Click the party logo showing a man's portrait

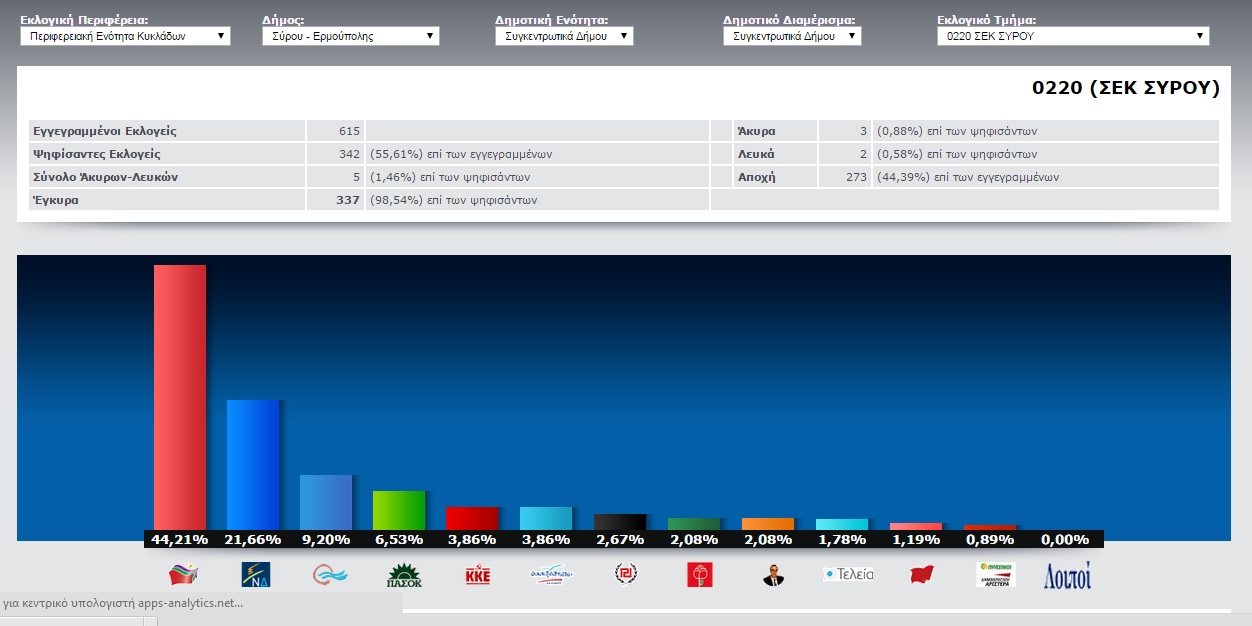click(x=771, y=575)
